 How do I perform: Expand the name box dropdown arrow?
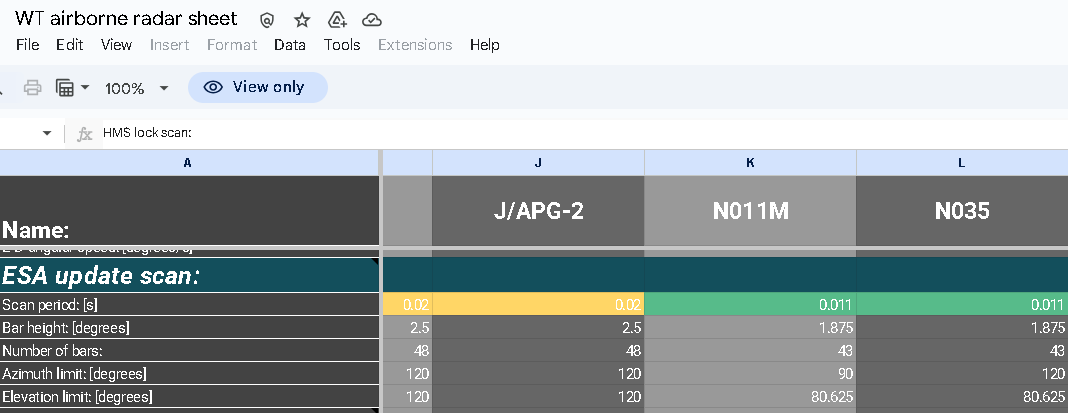(x=46, y=133)
